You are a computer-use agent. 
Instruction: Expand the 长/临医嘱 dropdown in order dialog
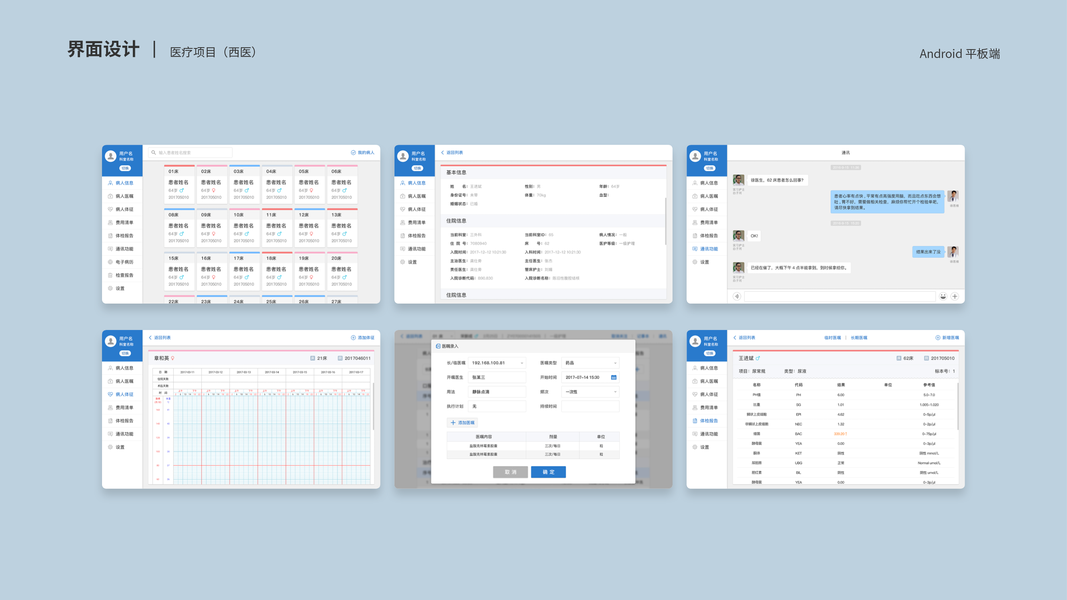[497, 363]
